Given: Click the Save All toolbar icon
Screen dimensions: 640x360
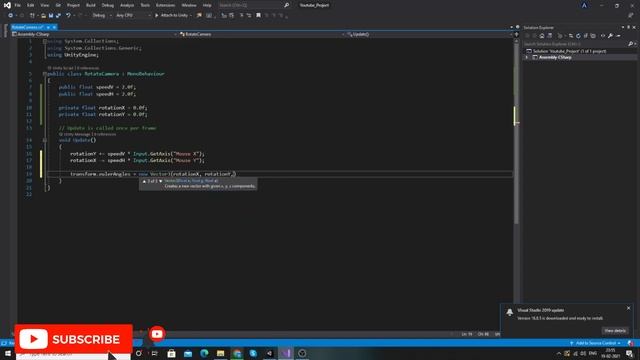Looking at the screenshot, I should pos(58,16).
